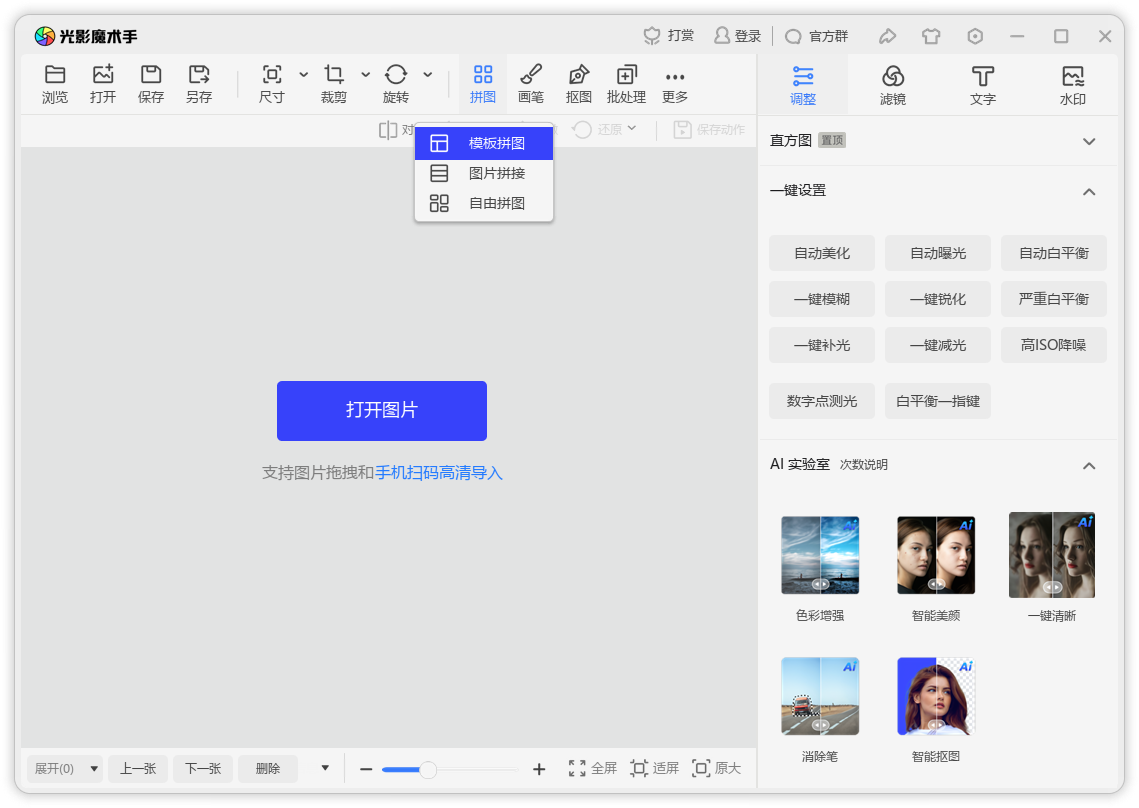Select the 抠图 cutout tool
This screenshot has width=1139, height=808.
tap(579, 84)
